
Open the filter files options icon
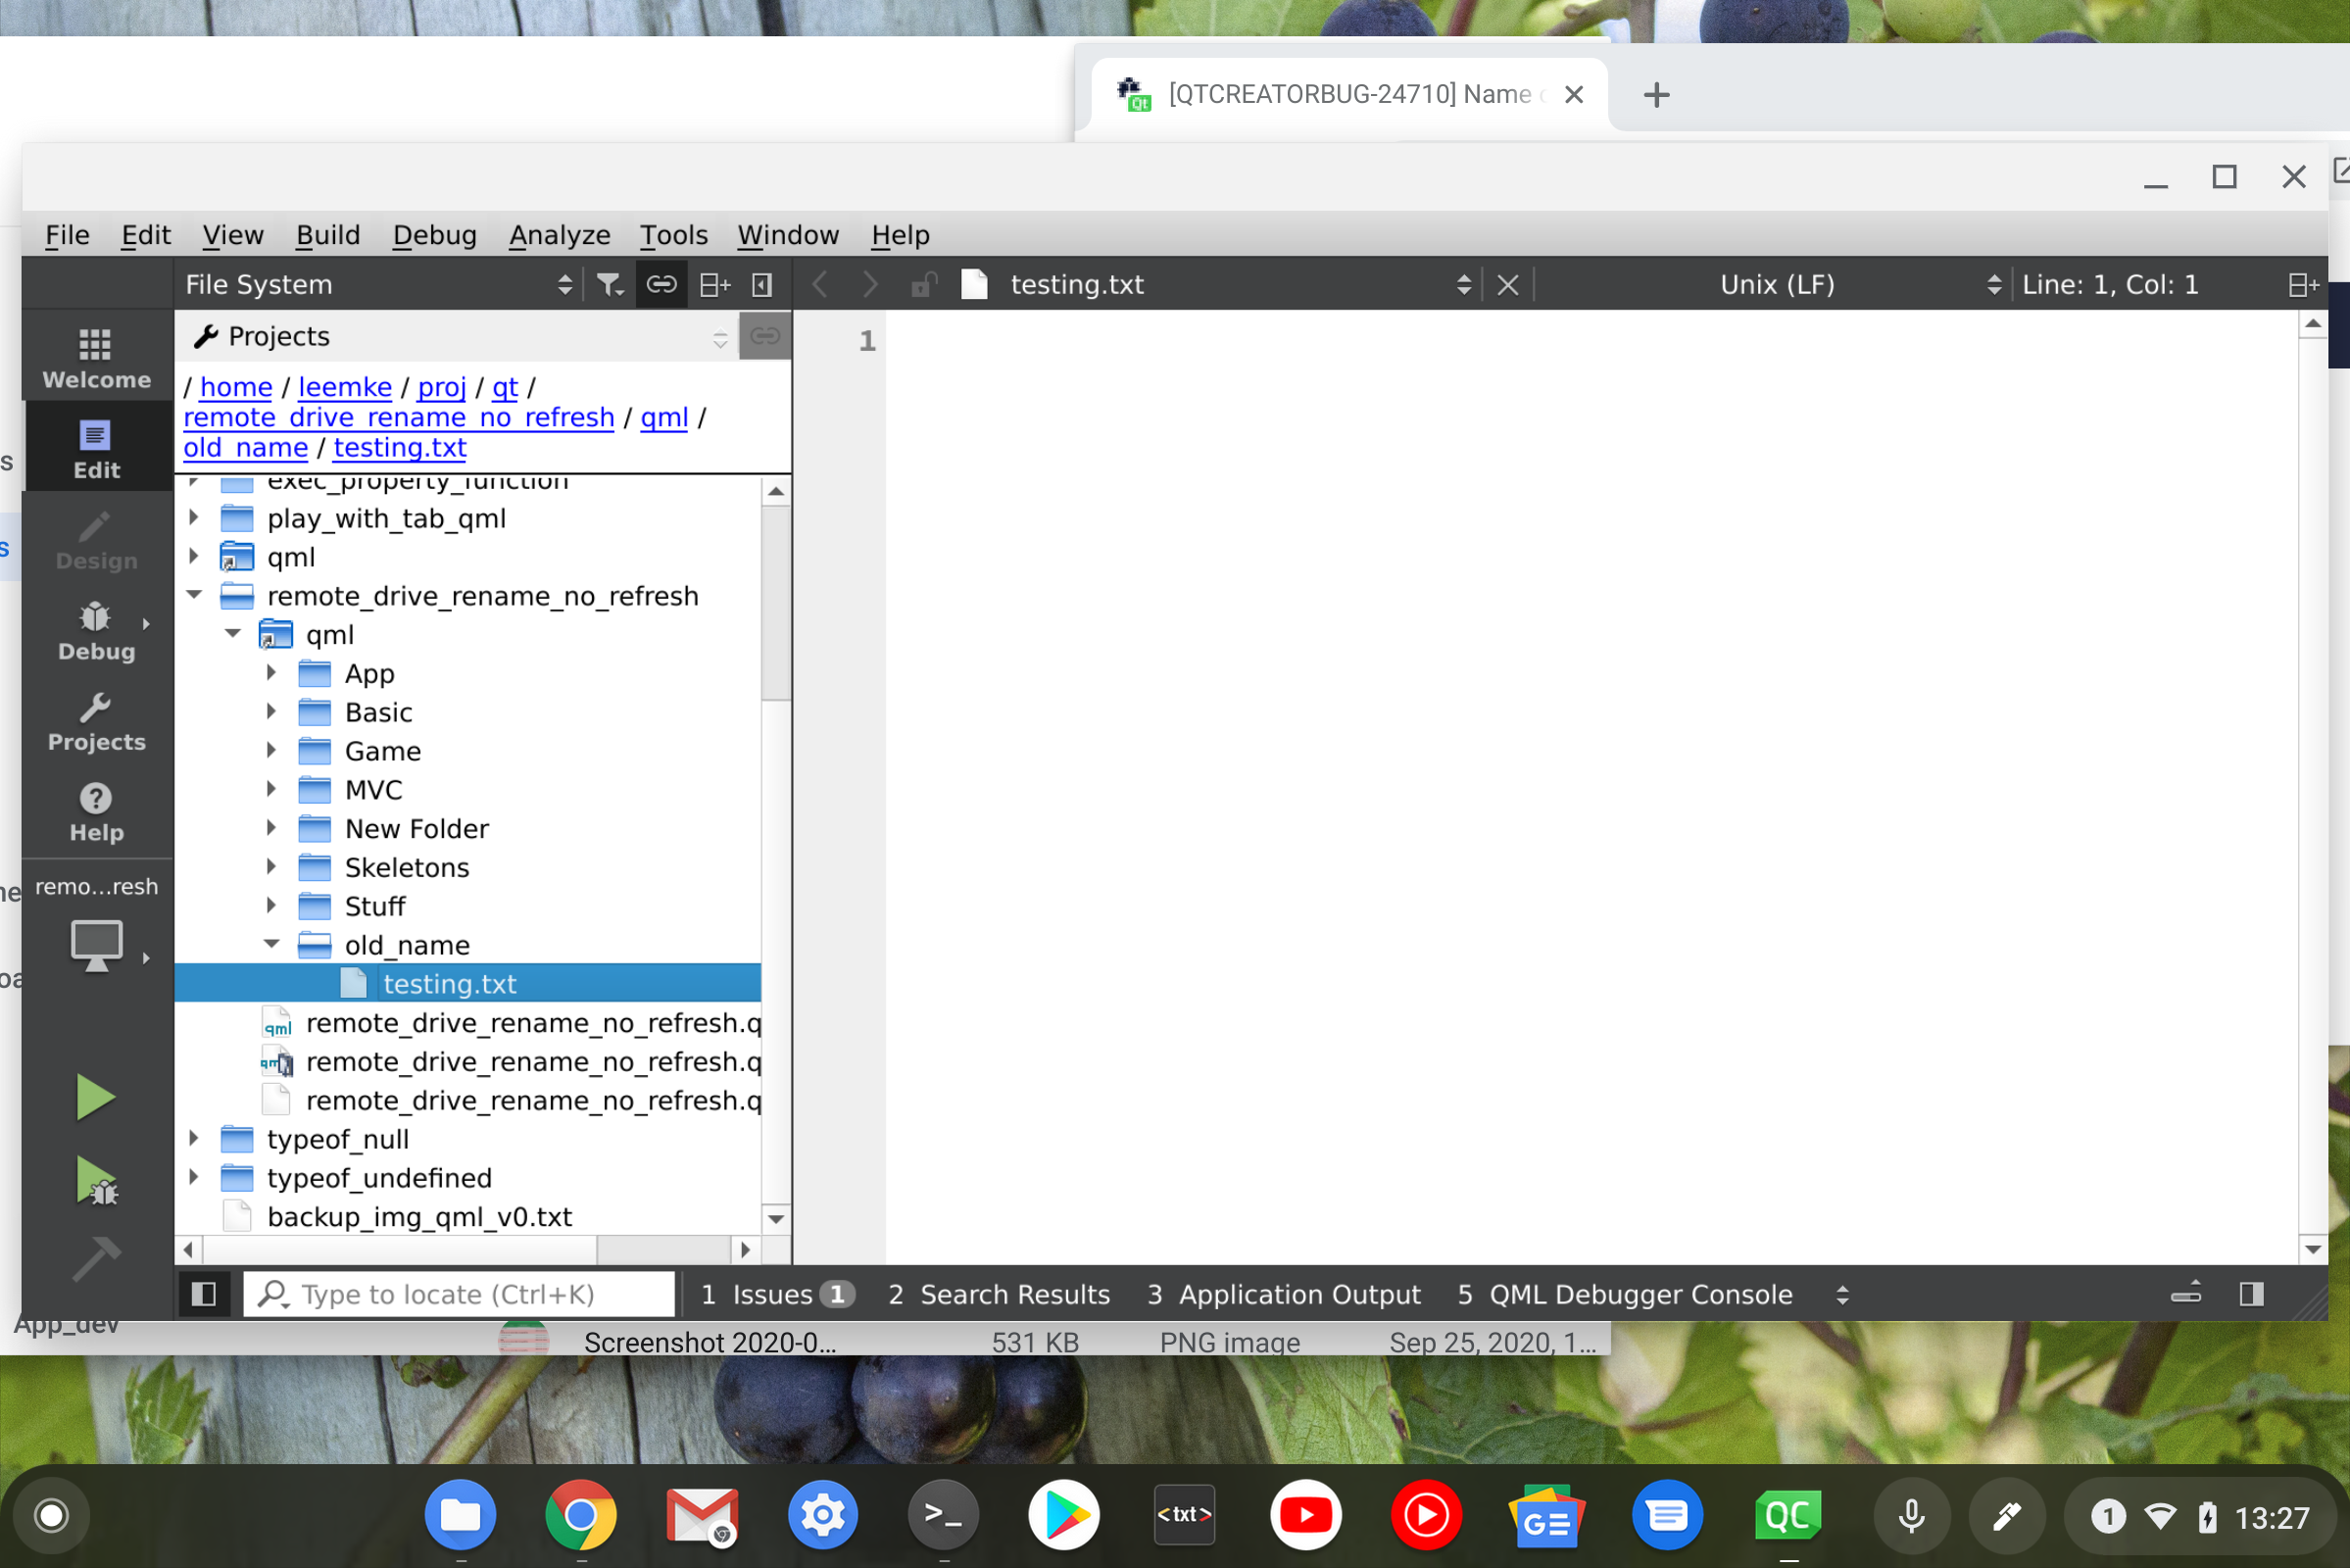tap(609, 285)
